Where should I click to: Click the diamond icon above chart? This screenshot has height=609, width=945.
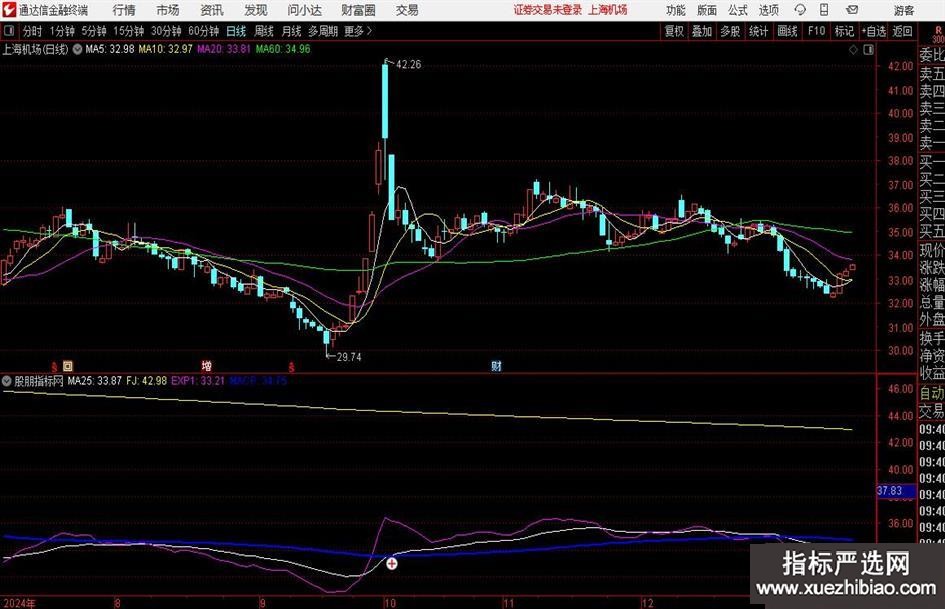[x=853, y=50]
